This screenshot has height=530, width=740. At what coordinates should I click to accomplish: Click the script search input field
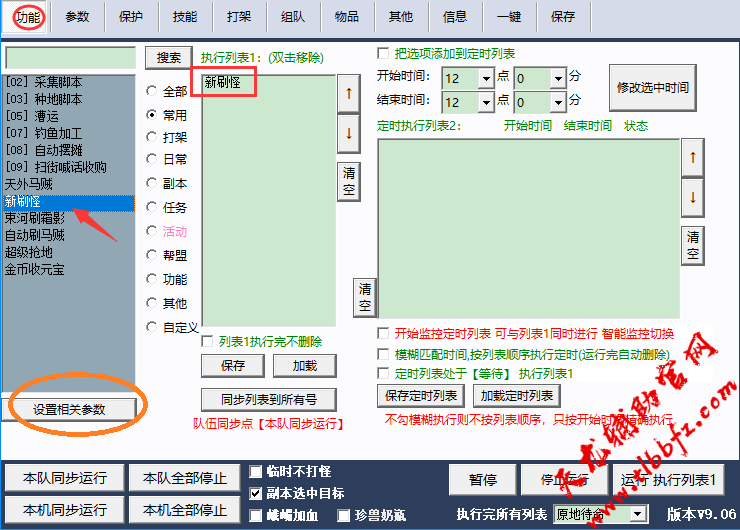(70, 58)
